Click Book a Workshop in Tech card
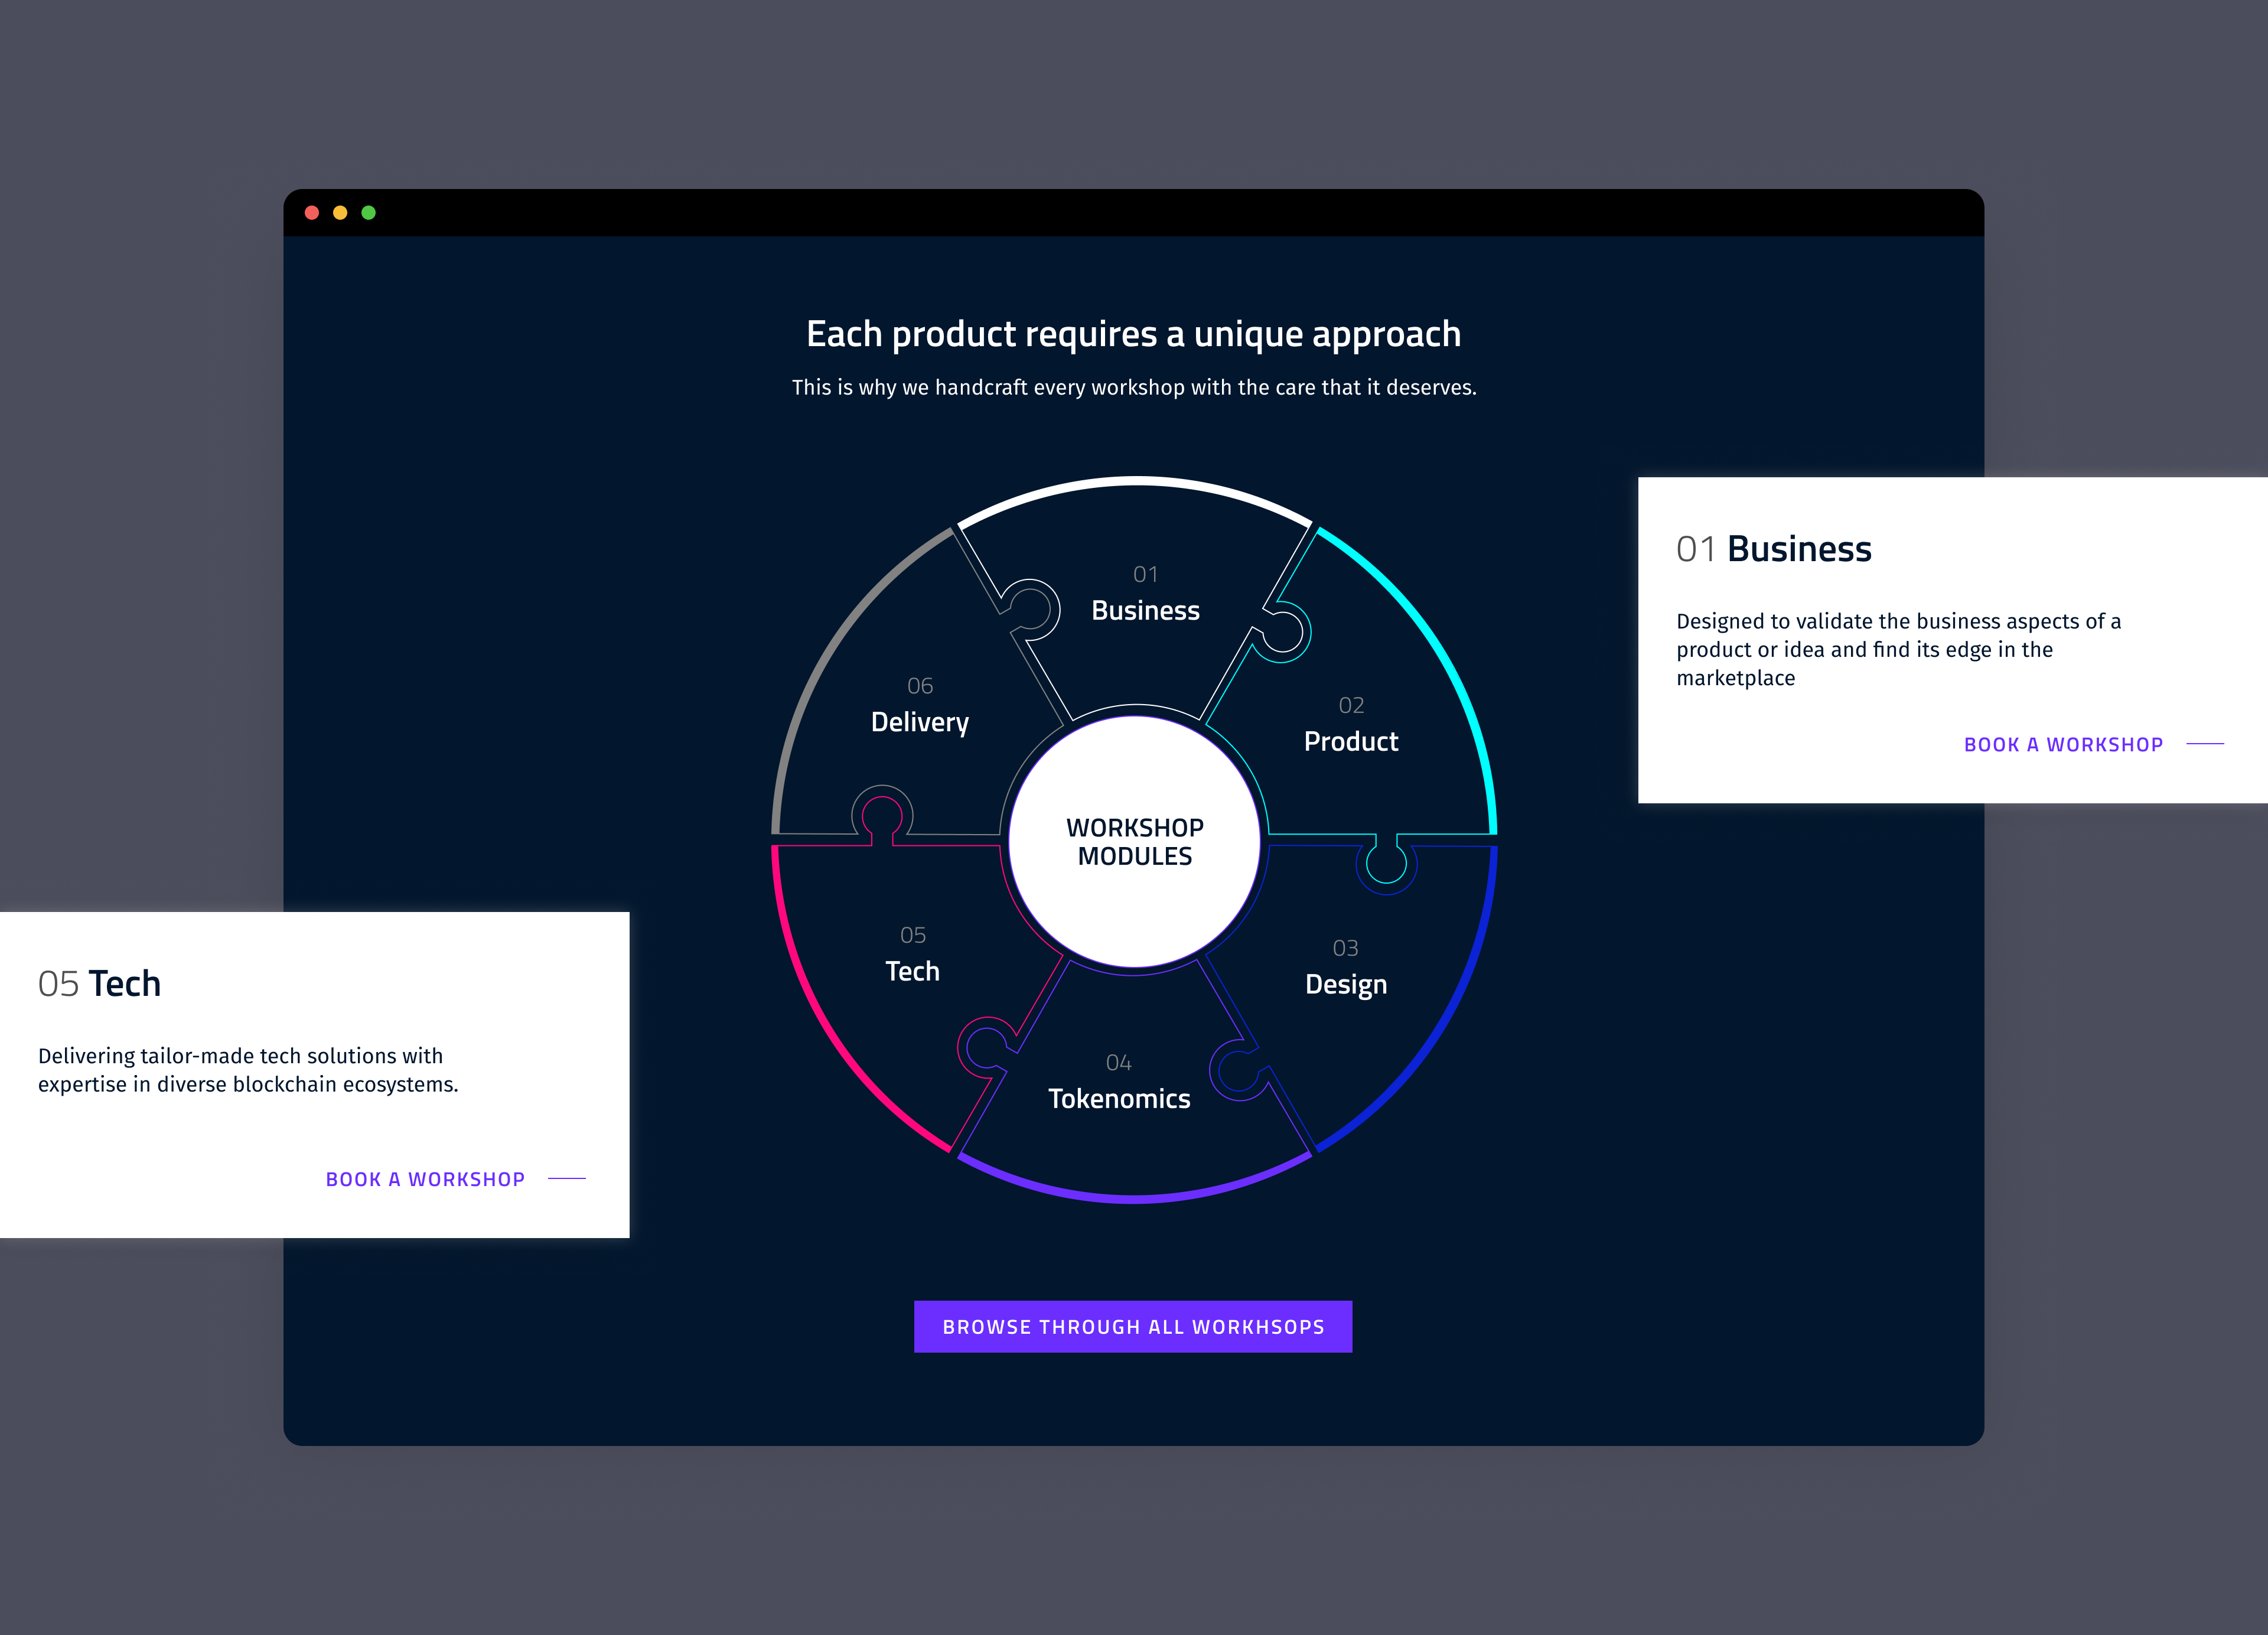Screen dimensions: 2268x1635 455,1179
